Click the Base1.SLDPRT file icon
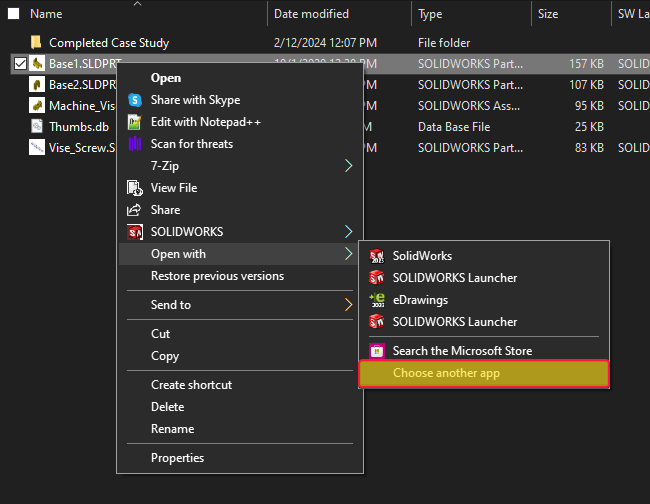 pos(37,63)
